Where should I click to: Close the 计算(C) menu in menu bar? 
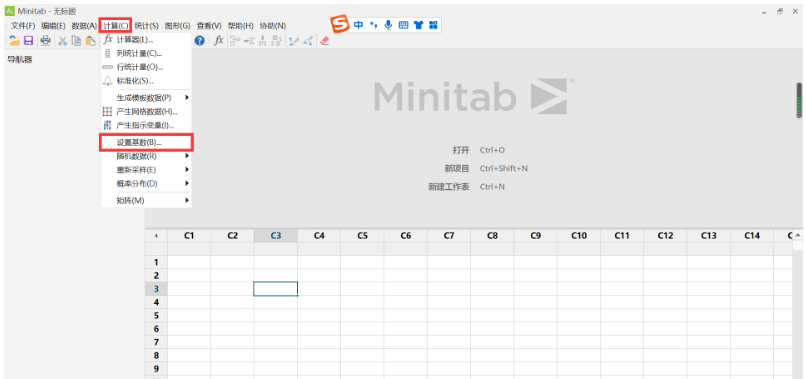tap(115, 25)
